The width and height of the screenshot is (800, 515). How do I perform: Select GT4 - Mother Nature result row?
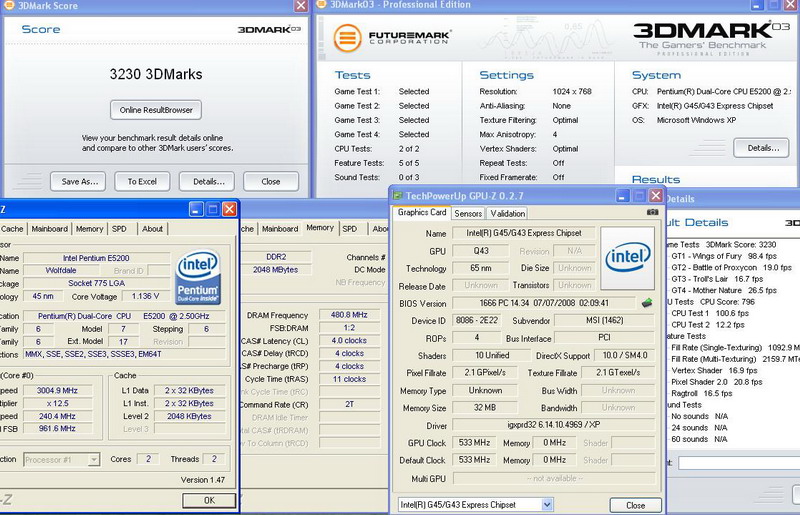click(723, 290)
